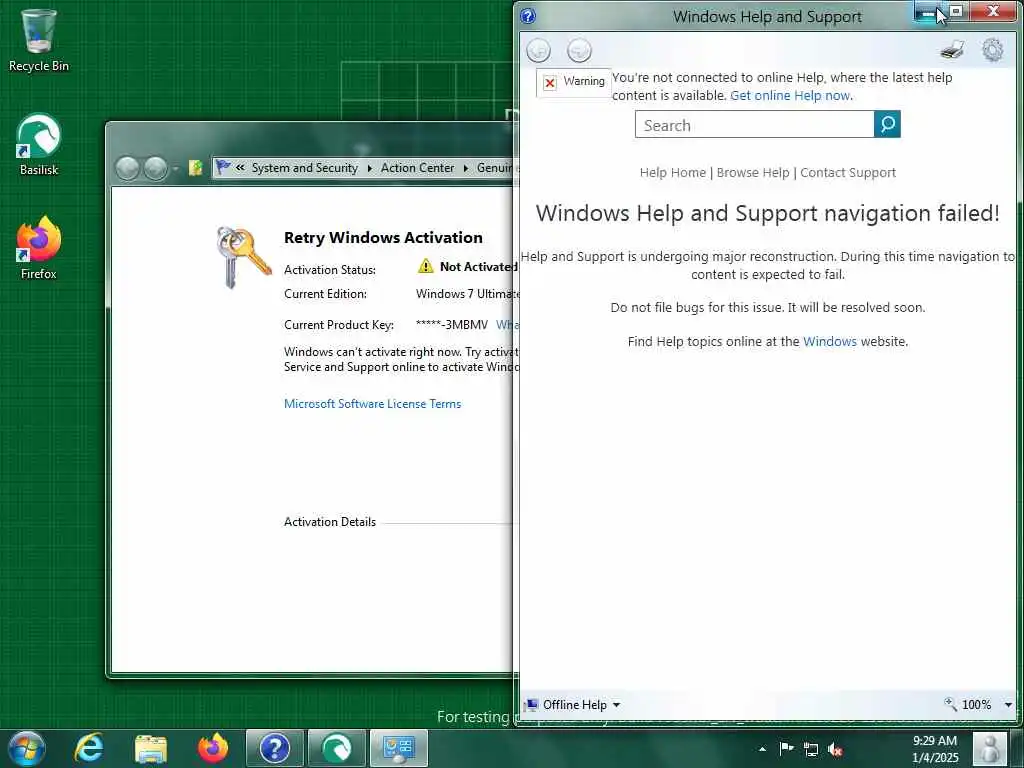This screenshot has height=768, width=1024.
Task: Open the 100% zoom level dropdown arrow
Action: point(1008,705)
